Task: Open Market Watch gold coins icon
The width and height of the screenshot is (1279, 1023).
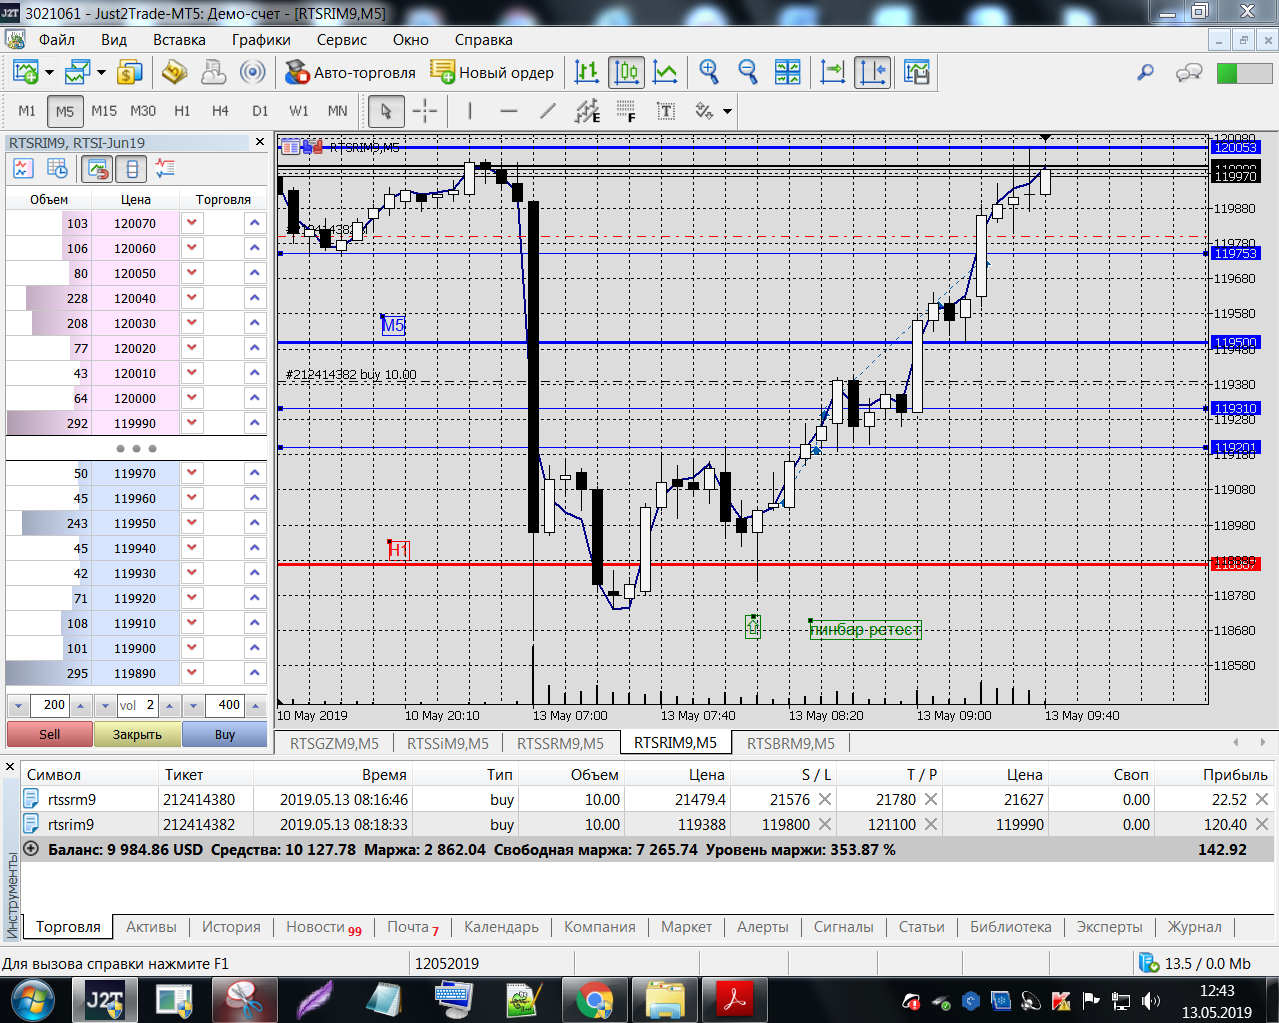Action: click(130, 72)
